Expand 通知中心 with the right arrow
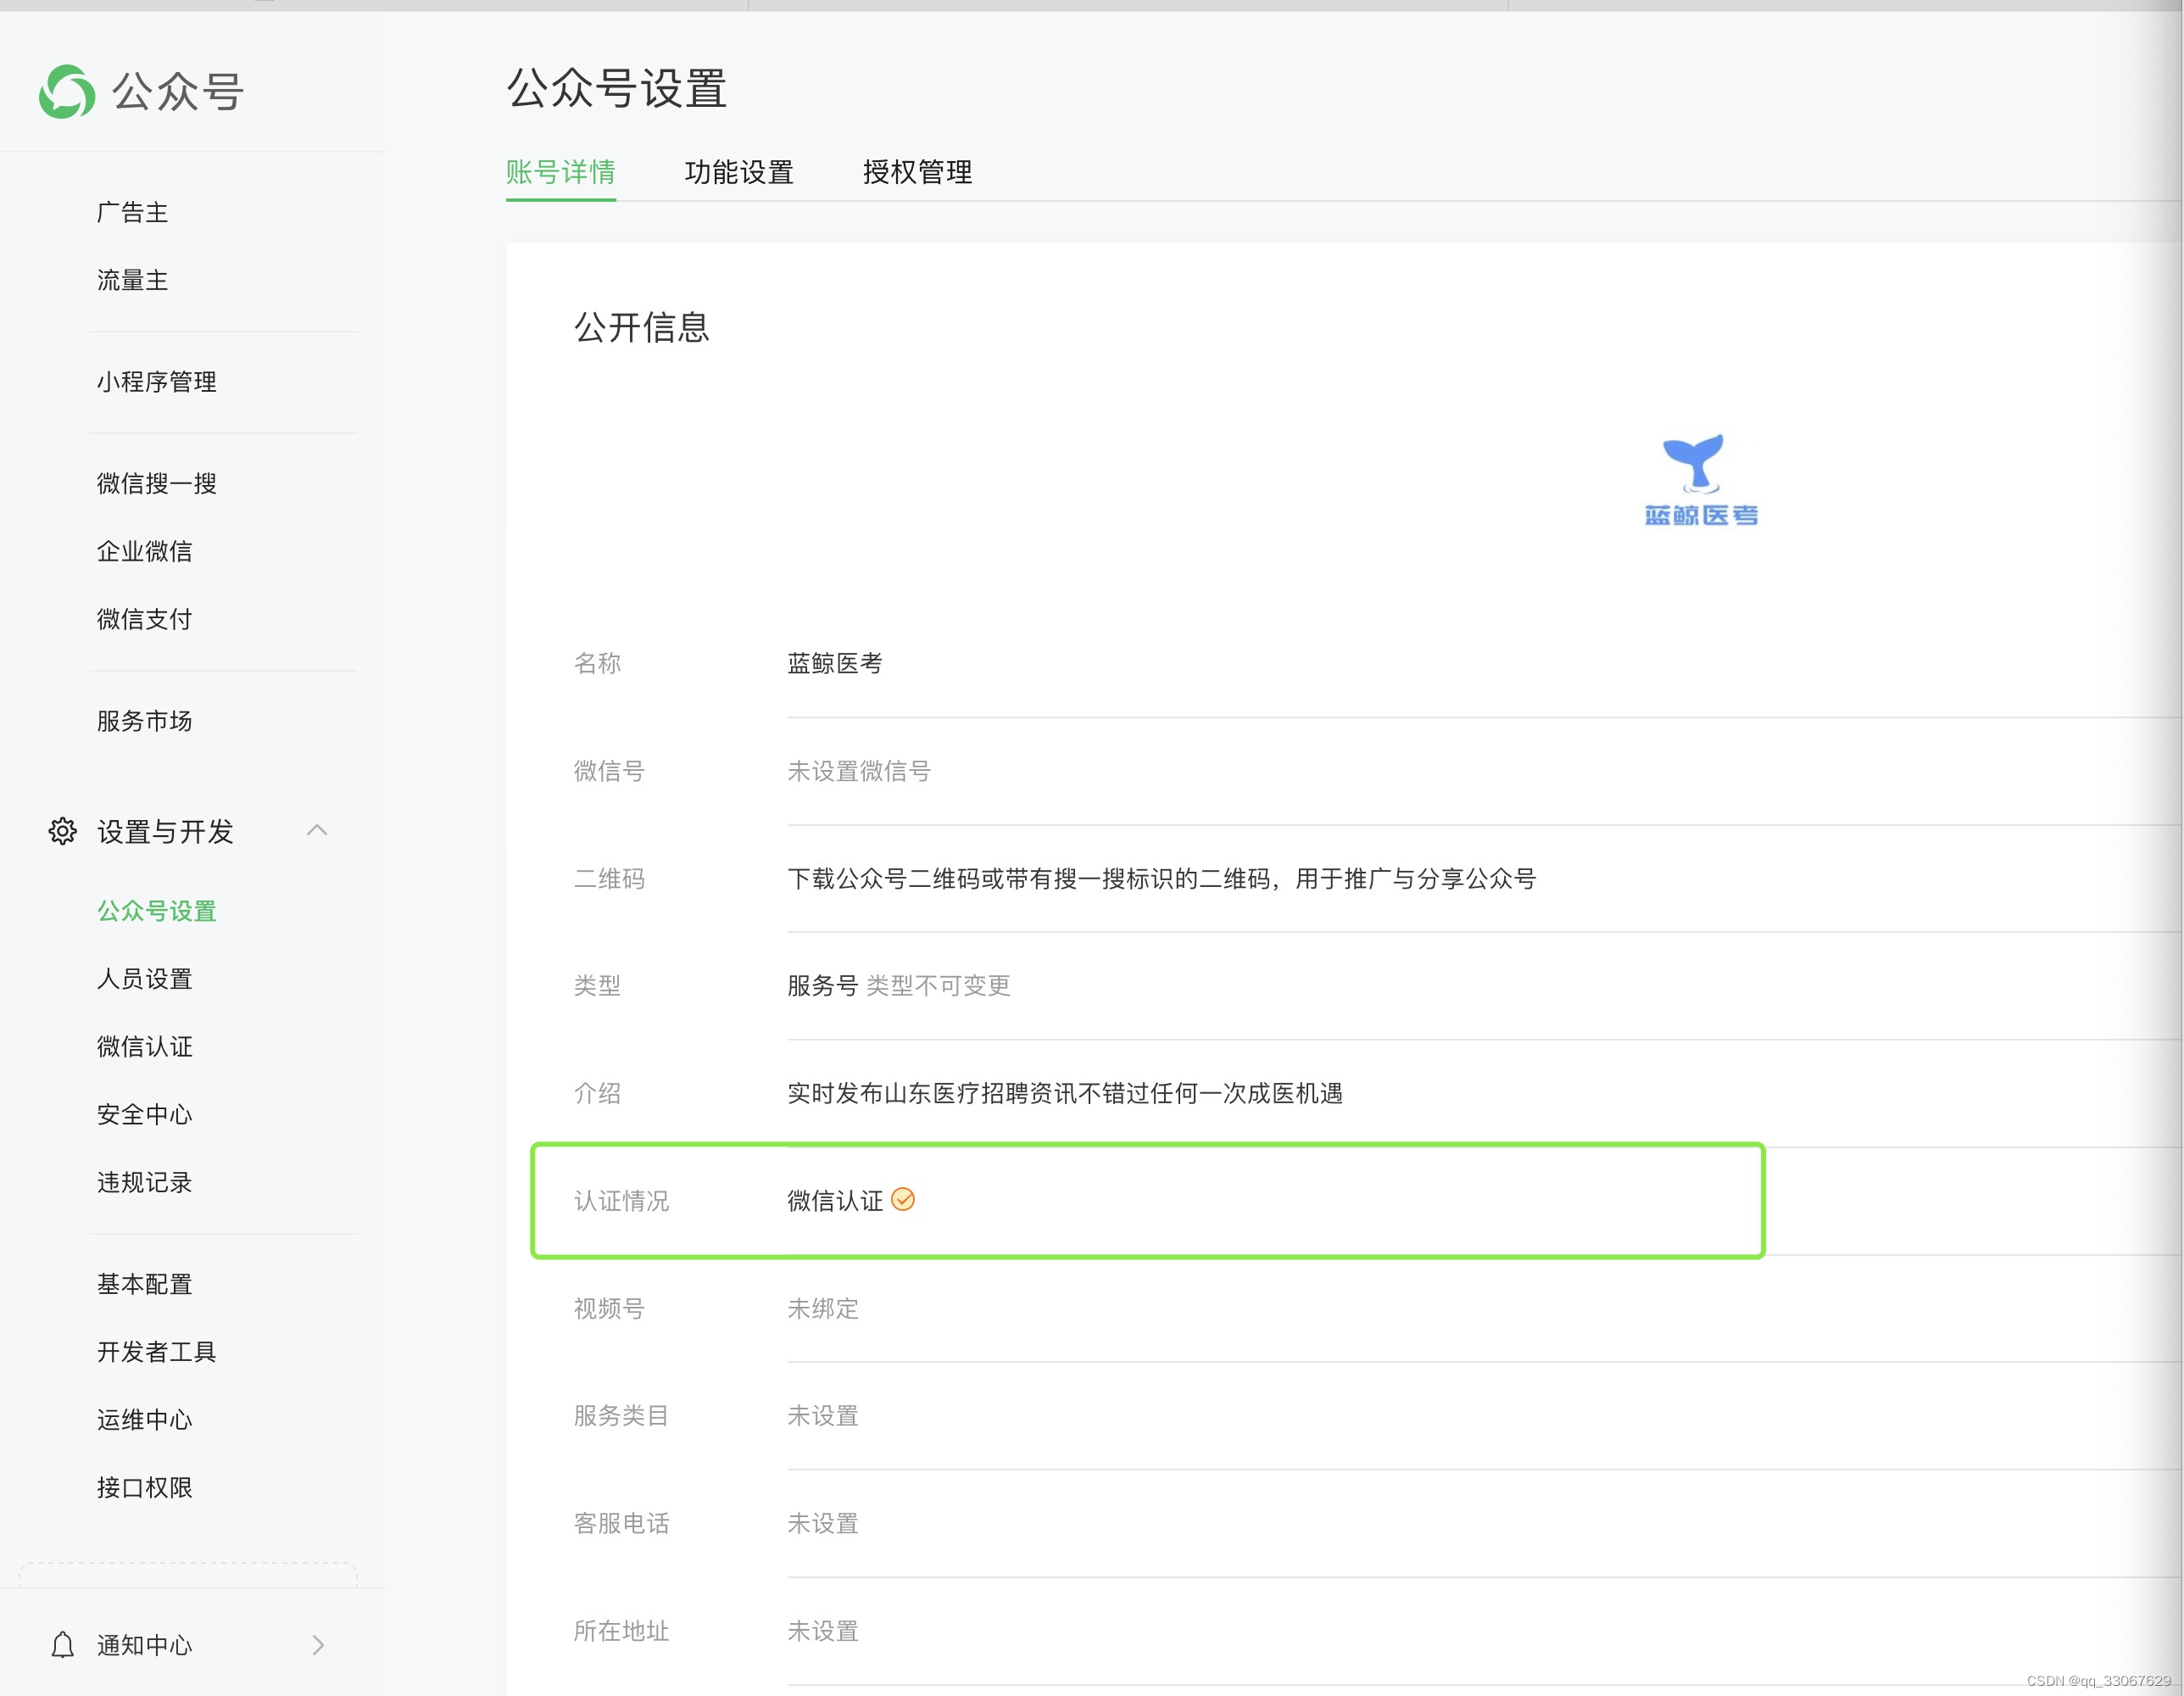The width and height of the screenshot is (2184, 1696). point(318,1645)
